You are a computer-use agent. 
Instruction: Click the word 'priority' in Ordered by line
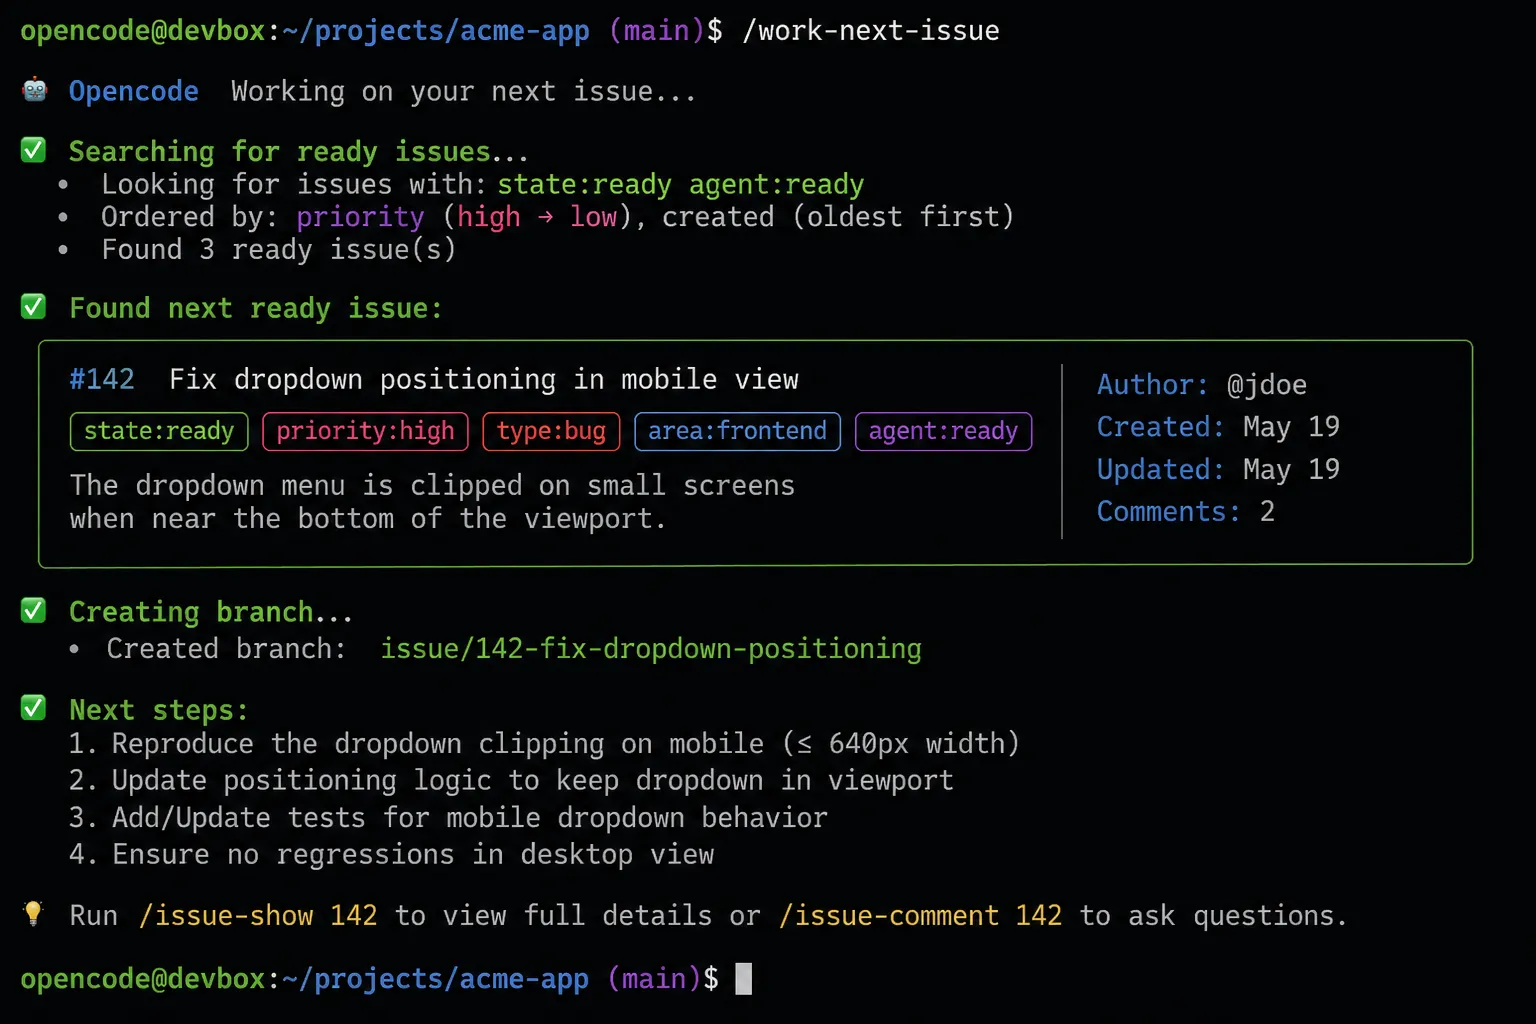[360, 217]
